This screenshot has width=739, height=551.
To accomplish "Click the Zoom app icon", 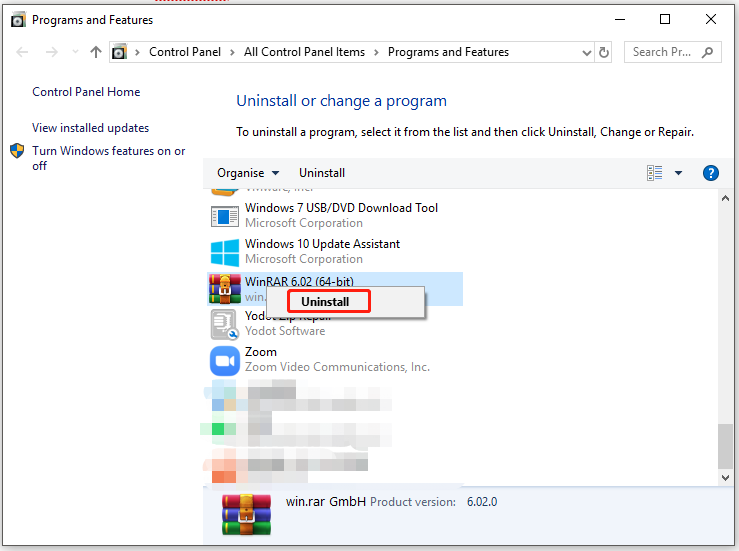I will (x=225, y=361).
